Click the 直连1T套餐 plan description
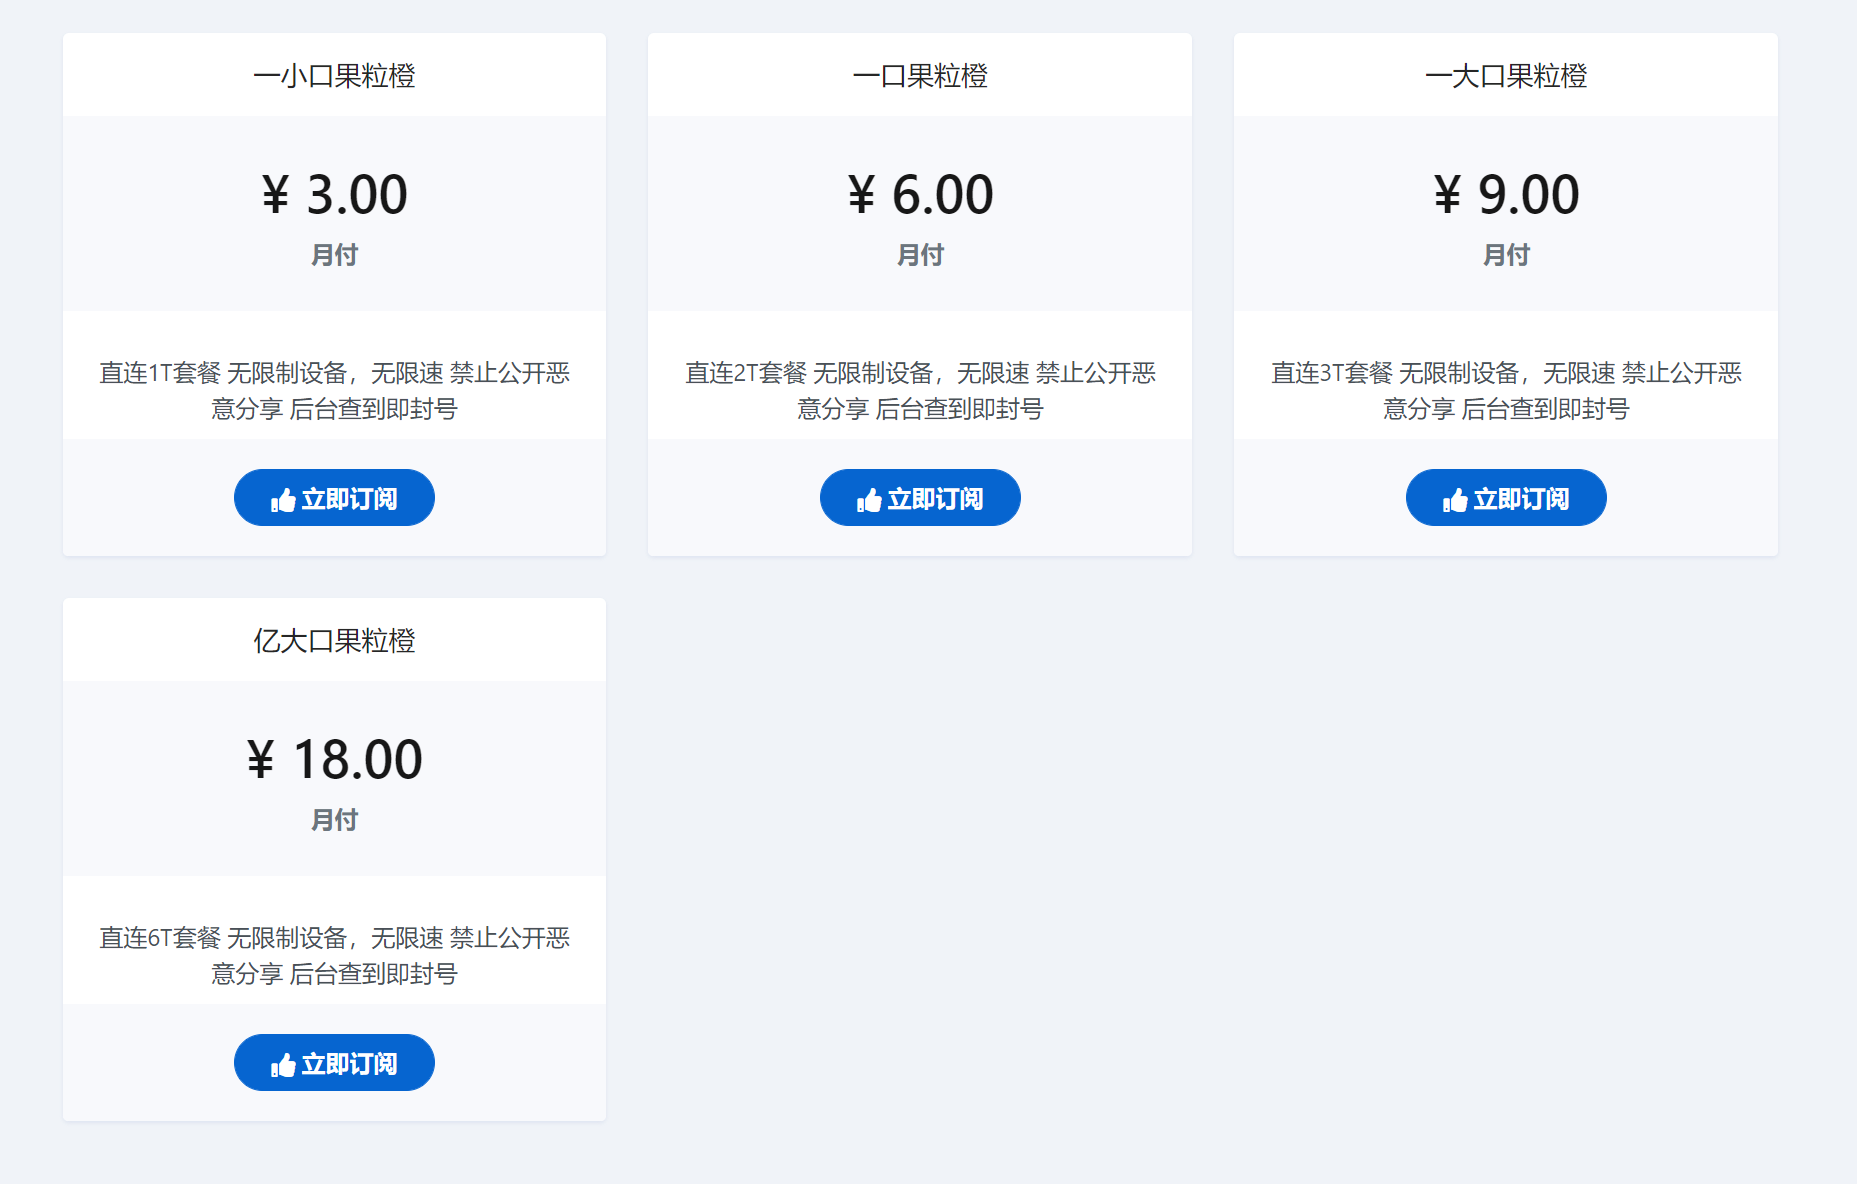 [x=334, y=391]
